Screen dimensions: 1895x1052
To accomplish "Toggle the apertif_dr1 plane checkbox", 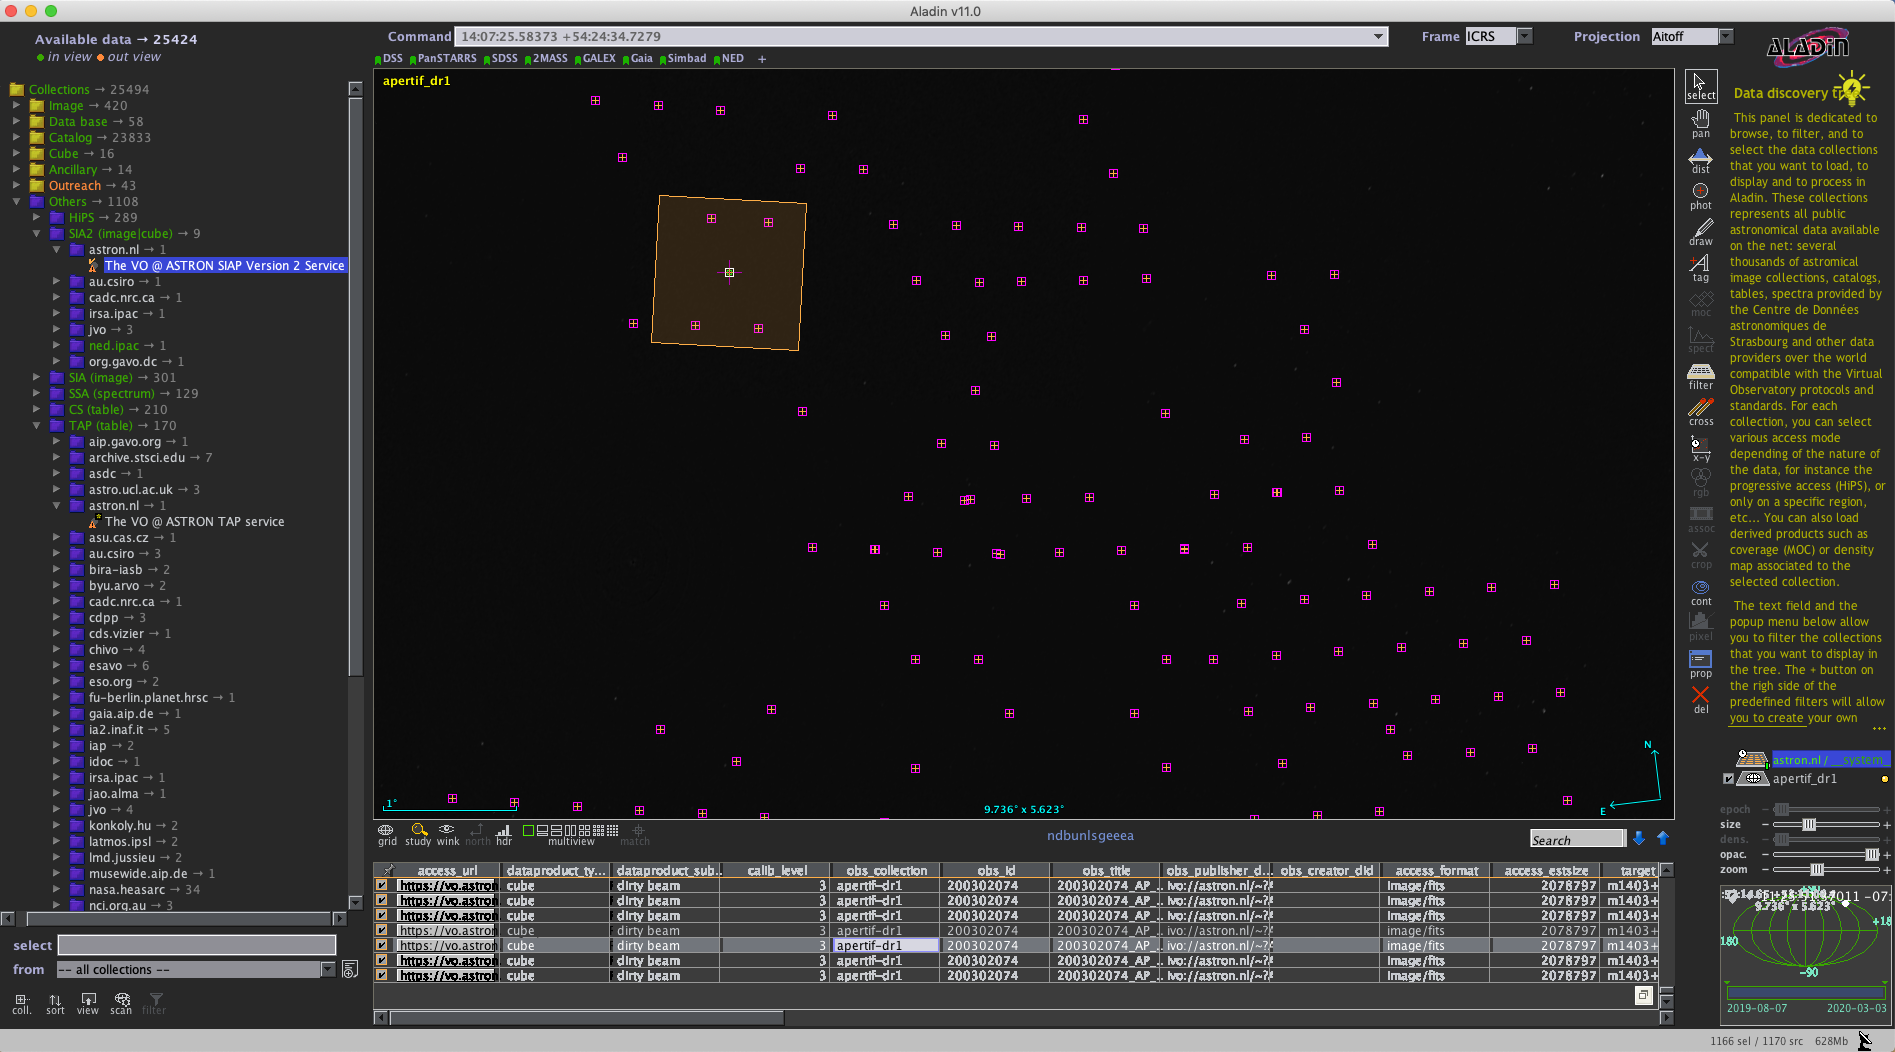I will (1728, 778).
